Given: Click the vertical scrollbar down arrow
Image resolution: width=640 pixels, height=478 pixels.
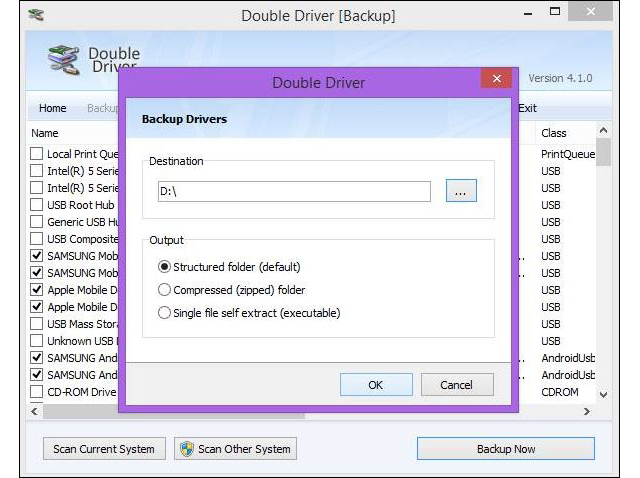Looking at the screenshot, I should [603, 394].
